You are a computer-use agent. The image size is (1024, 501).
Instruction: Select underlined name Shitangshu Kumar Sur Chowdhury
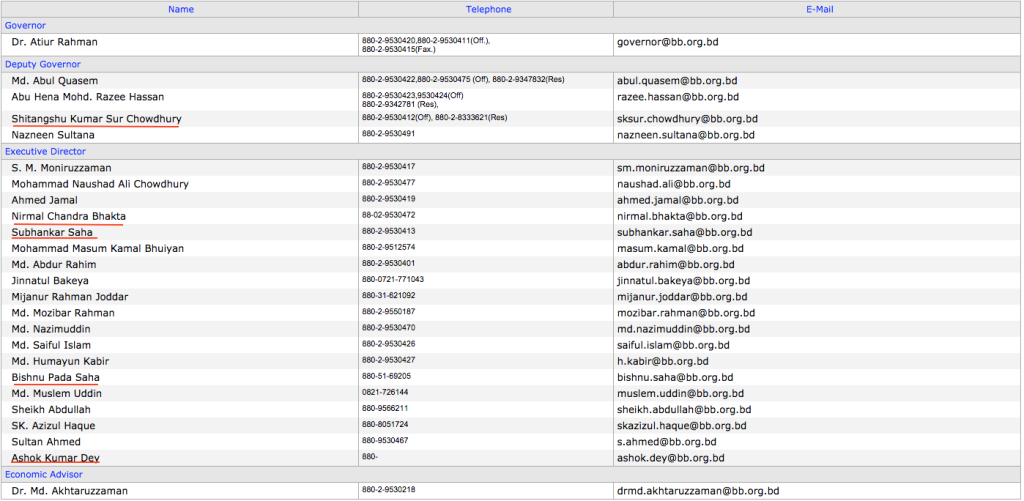[x=96, y=119]
